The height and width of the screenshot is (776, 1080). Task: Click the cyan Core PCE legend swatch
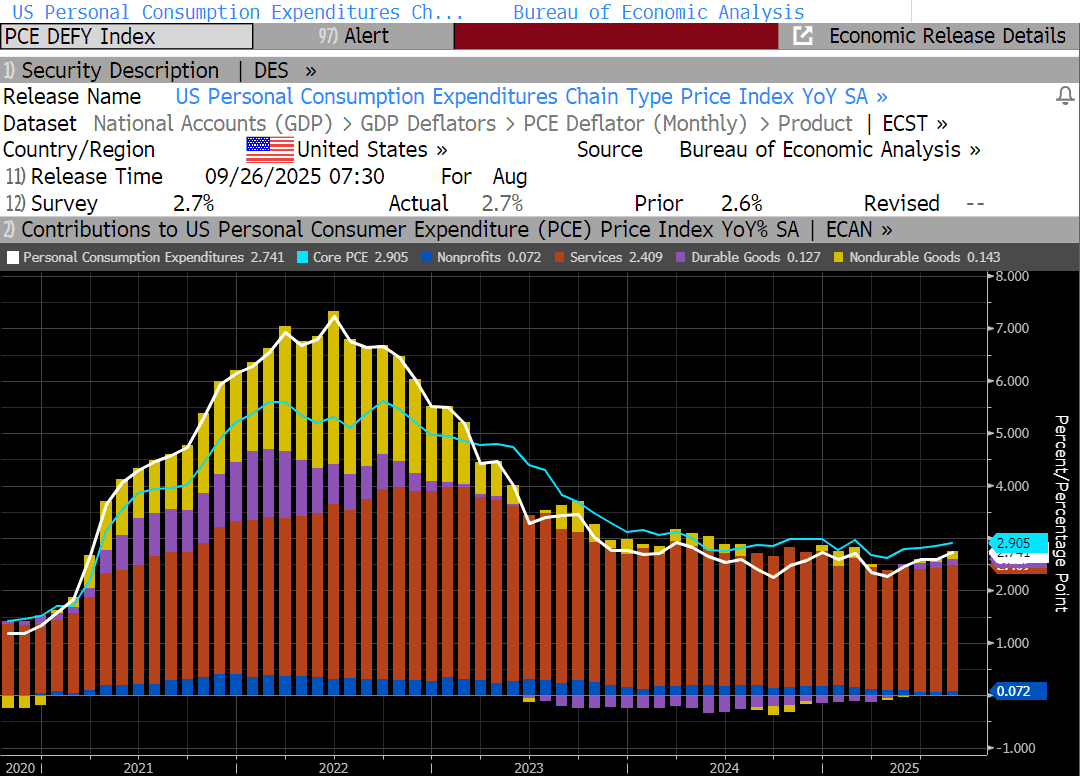tap(302, 258)
